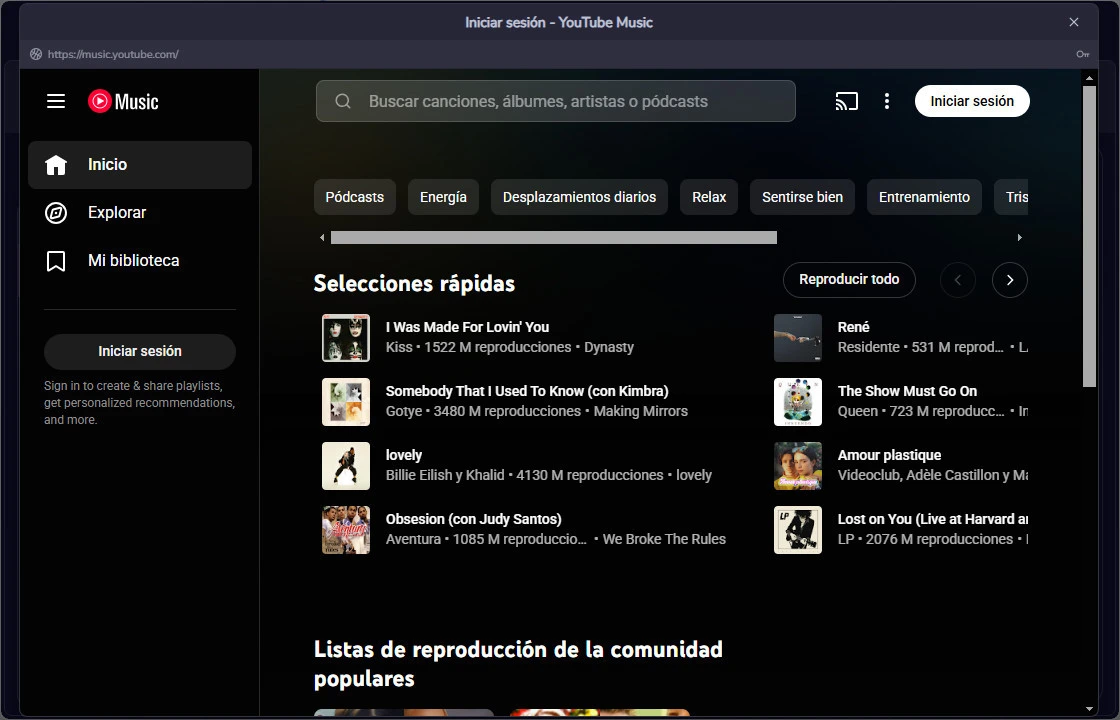Click Reproducir todo for Selecciones rápidas
The height and width of the screenshot is (720, 1120).
849,280
